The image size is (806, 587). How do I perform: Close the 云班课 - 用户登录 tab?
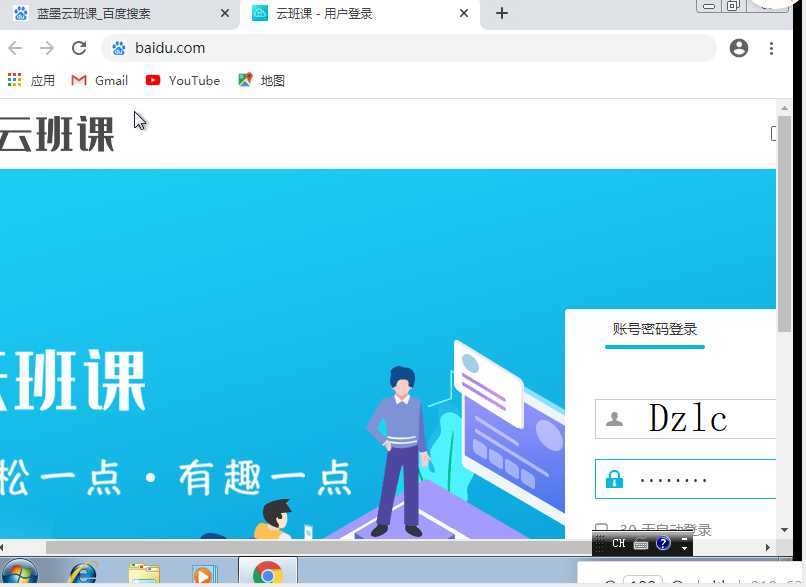coord(464,13)
